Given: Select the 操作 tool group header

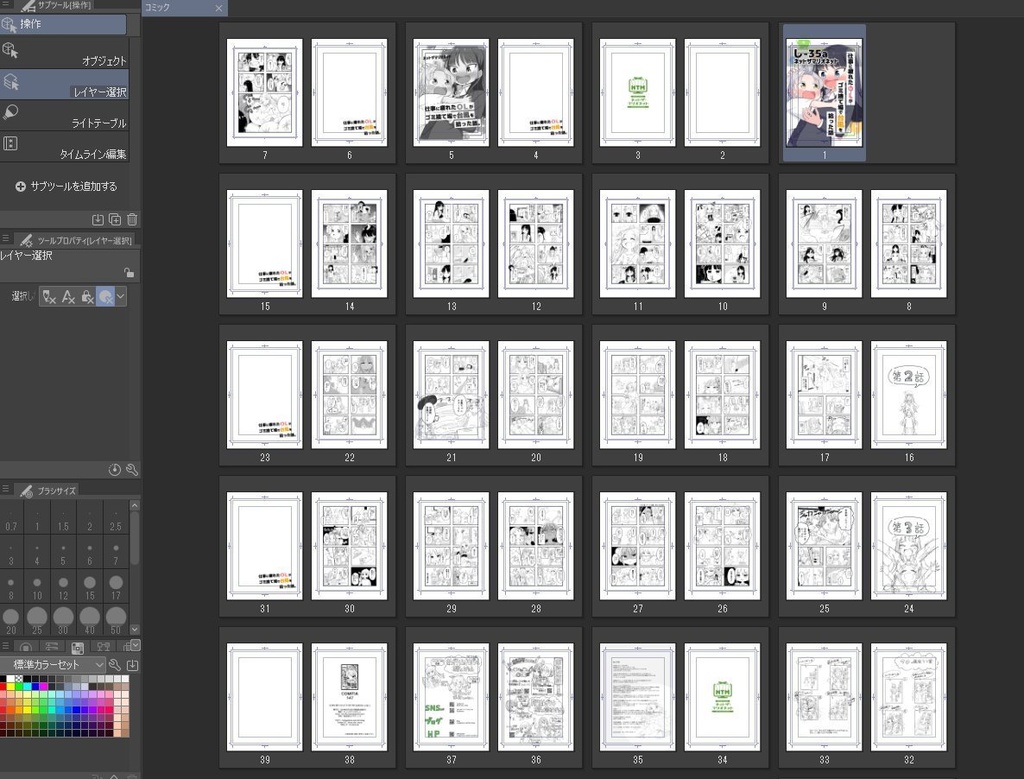Looking at the screenshot, I should (63, 24).
